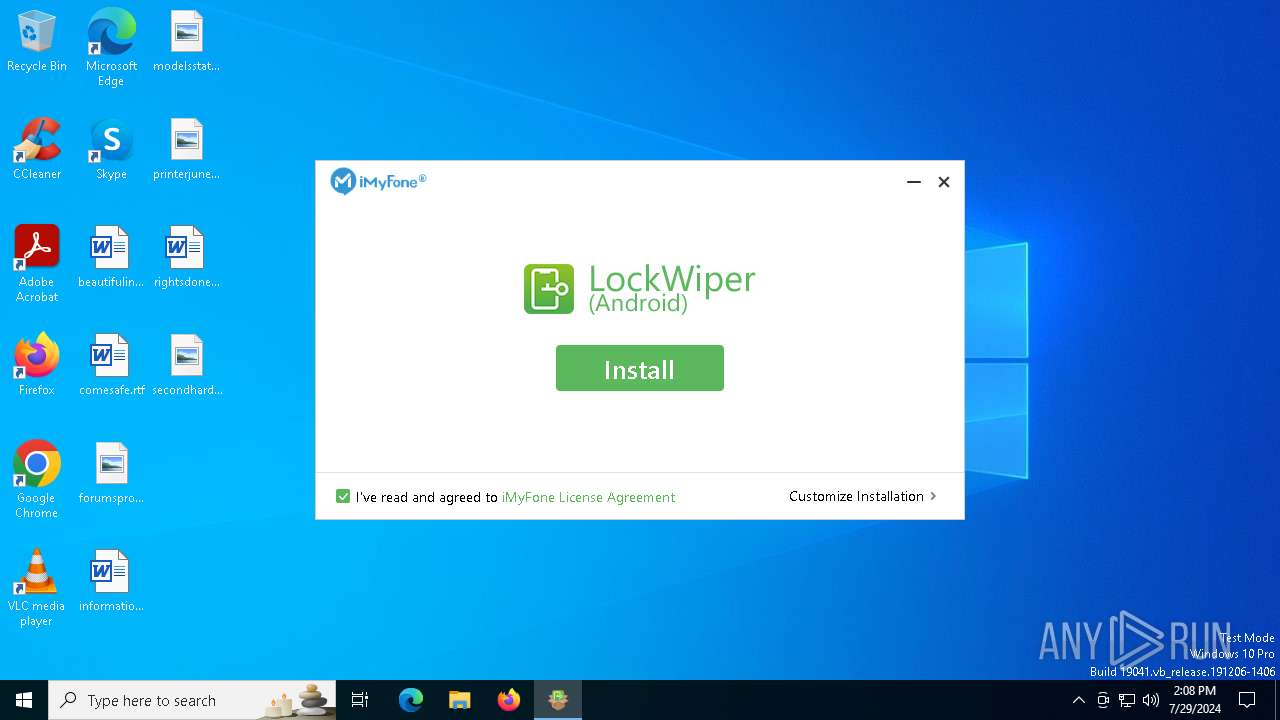The height and width of the screenshot is (720, 1280).
Task: Open the Windows Start menu
Action: (x=24, y=700)
